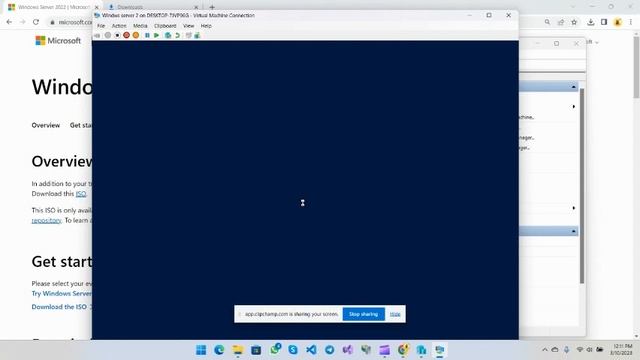640x360 pixels.
Task: Click the Wi-Fi tray icon
Action: 580,350
